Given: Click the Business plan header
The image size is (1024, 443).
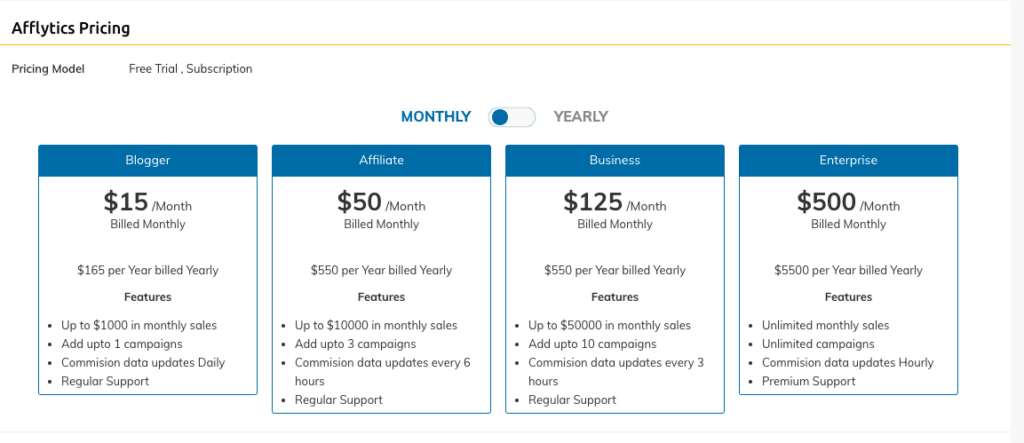Looking at the screenshot, I should tap(615, 160).
